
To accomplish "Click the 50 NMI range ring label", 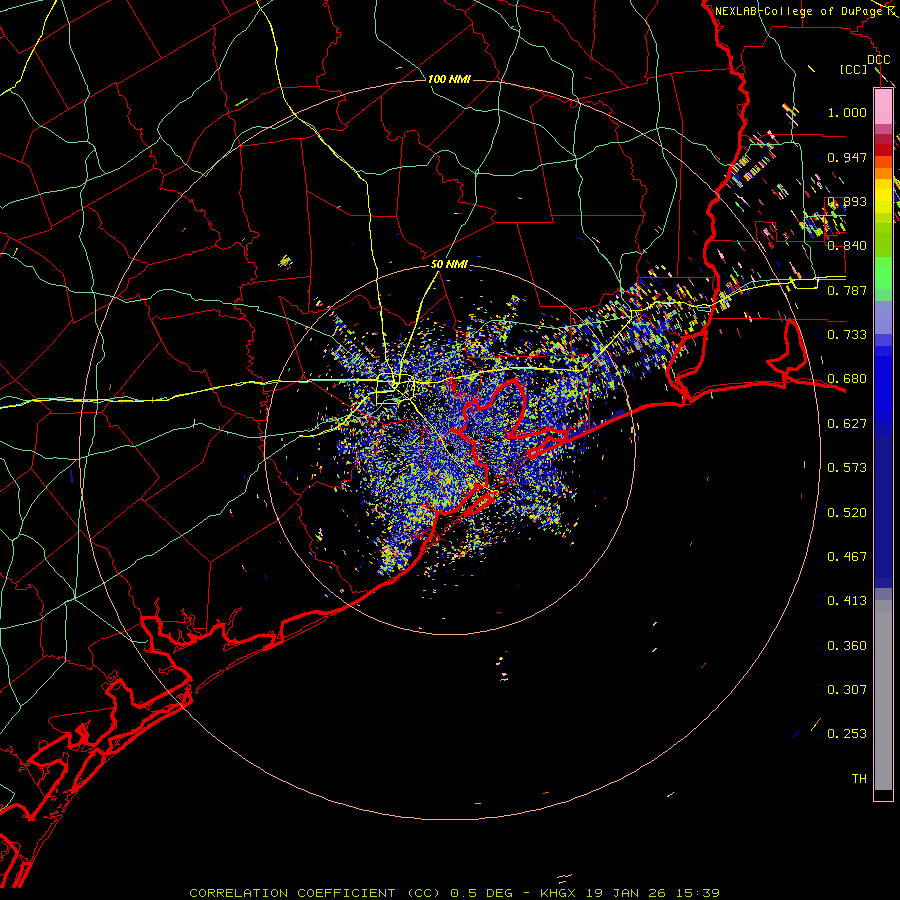I will click(449, 265).
